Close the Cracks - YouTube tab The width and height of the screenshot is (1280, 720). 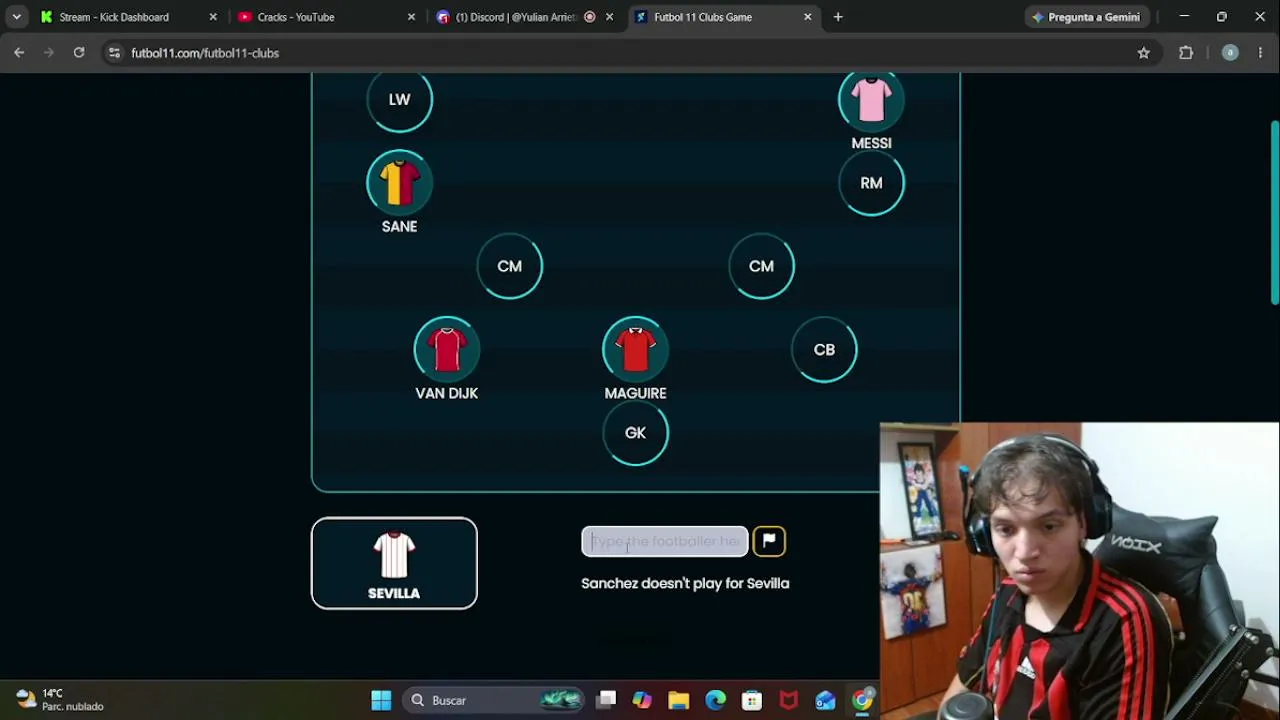click(411, 17)
